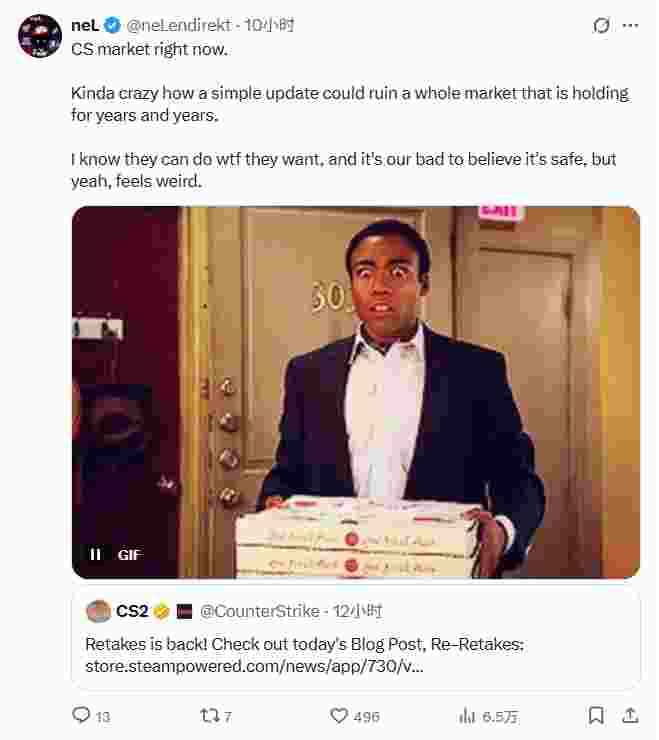Click the gold verified badge beside CS2

coord(161,611)
